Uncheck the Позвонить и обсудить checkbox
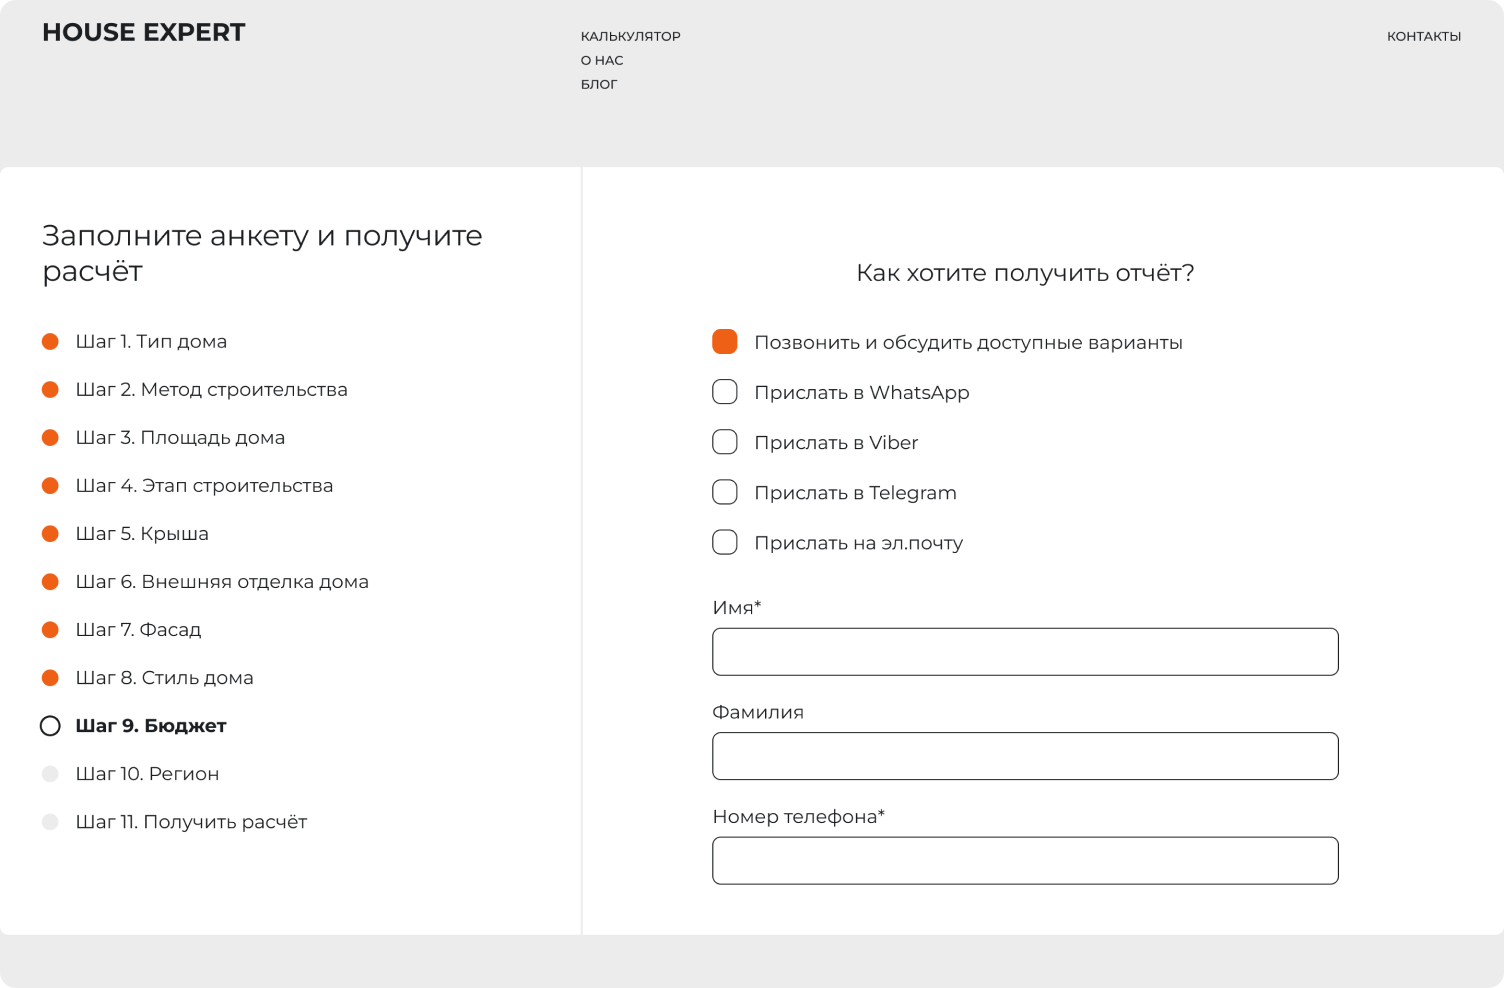Viewport: 1504px width, 988px height. pyautogui.click(x=725, y=342)
